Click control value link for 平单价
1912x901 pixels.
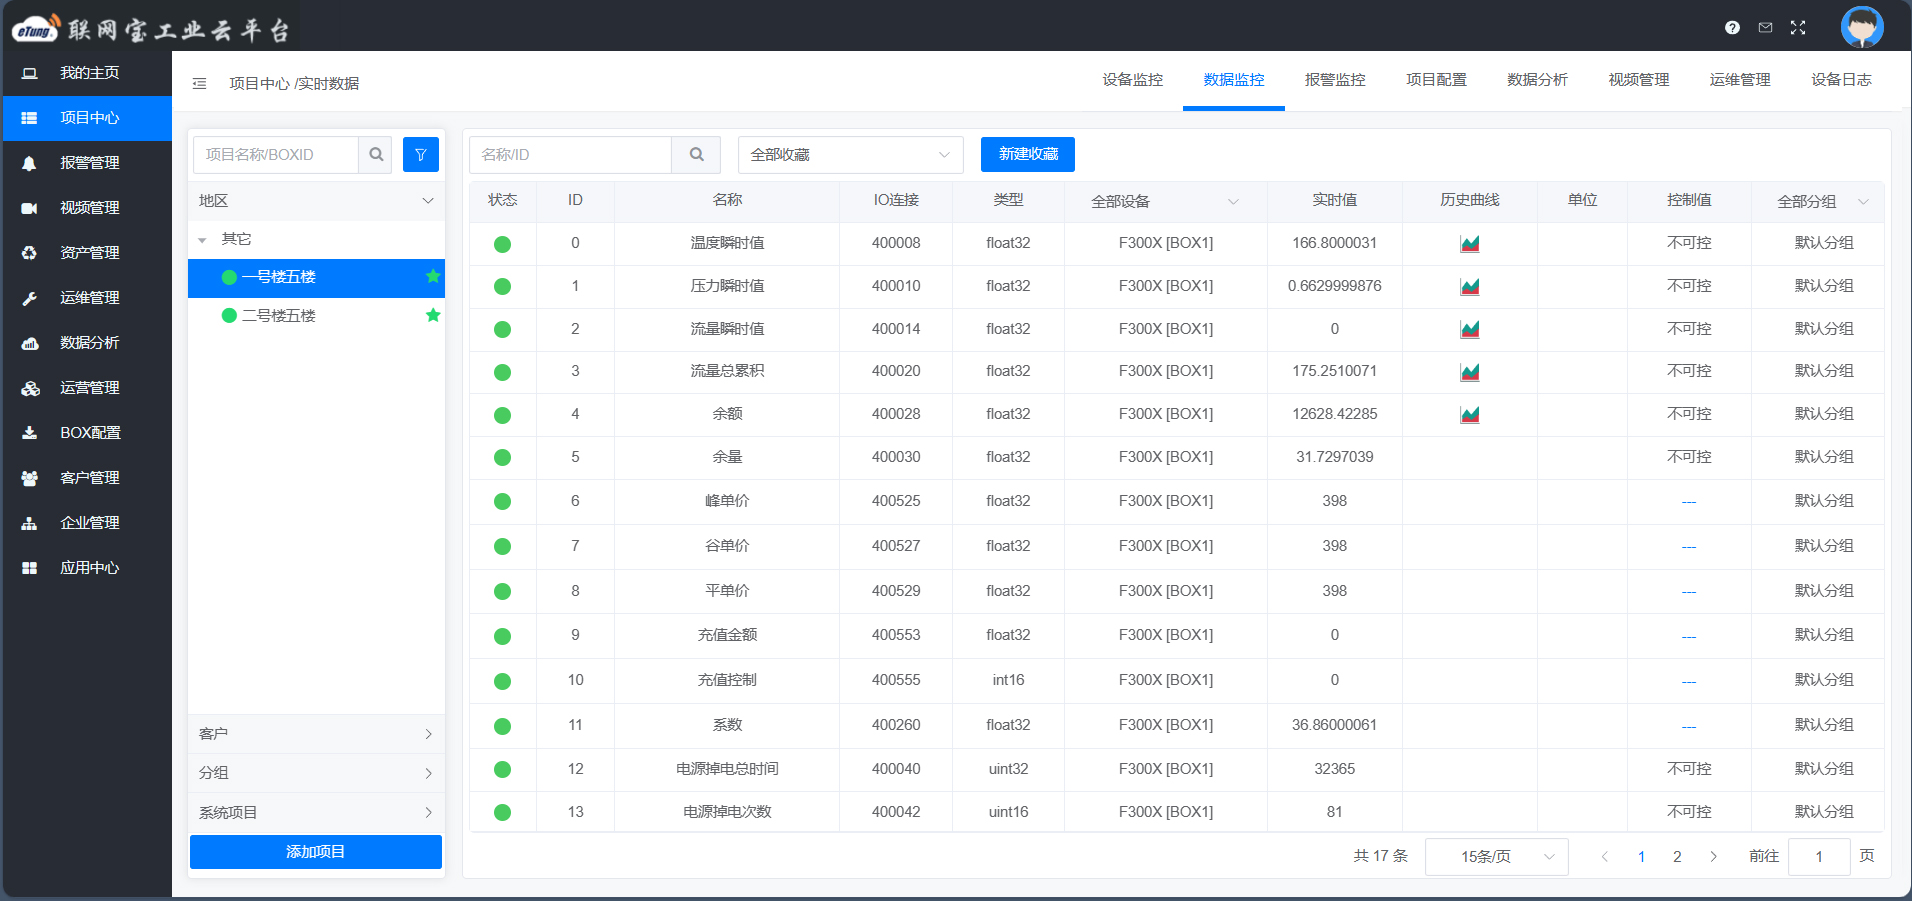[1688, 592]
